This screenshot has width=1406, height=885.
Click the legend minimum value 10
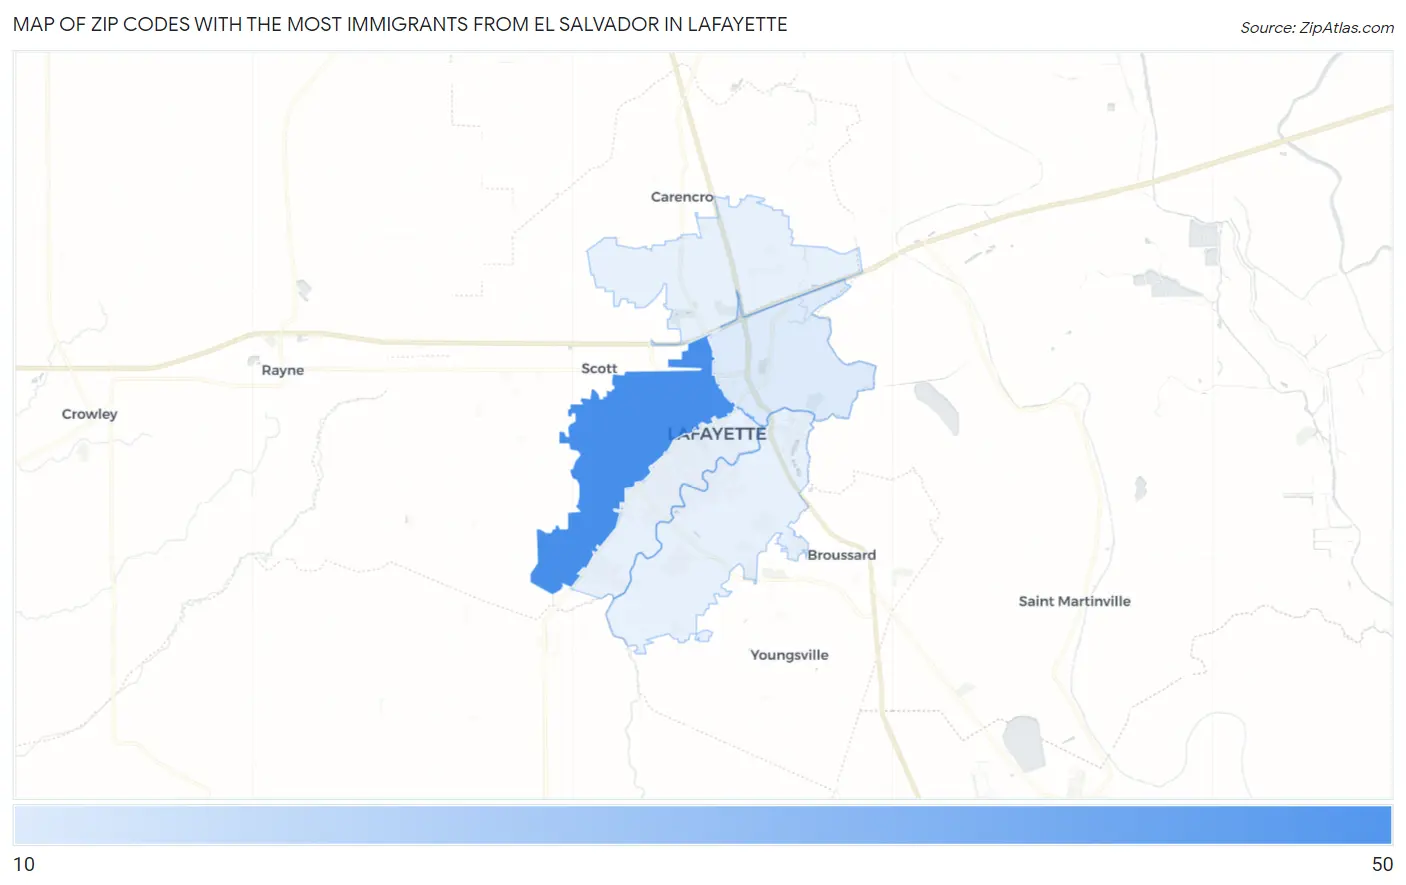24,864
